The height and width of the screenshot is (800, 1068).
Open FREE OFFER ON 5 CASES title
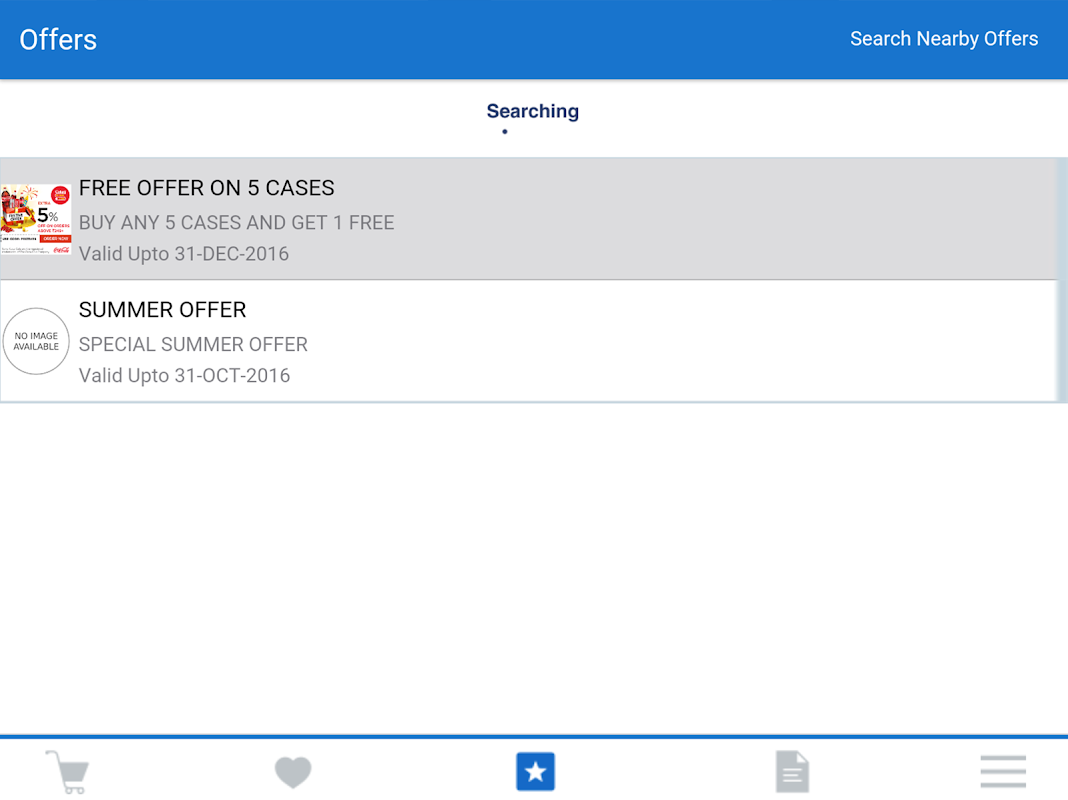point(206,188)
